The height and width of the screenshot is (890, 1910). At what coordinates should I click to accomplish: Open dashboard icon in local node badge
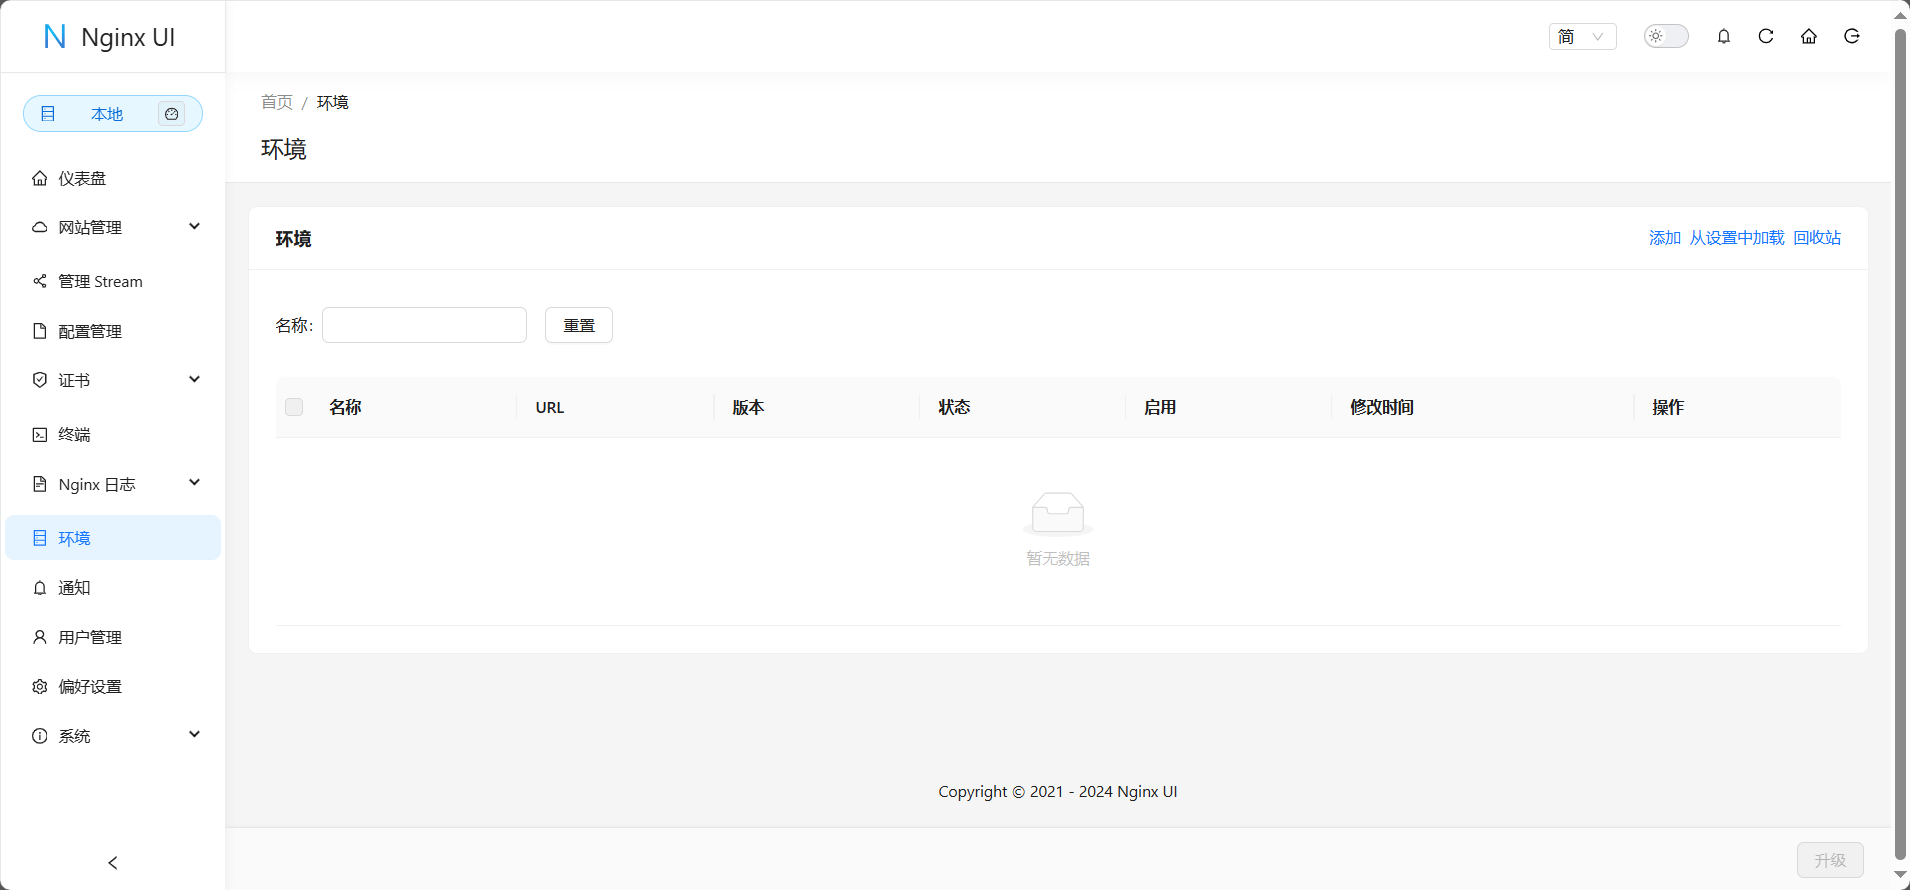click(x=172, y=114)
